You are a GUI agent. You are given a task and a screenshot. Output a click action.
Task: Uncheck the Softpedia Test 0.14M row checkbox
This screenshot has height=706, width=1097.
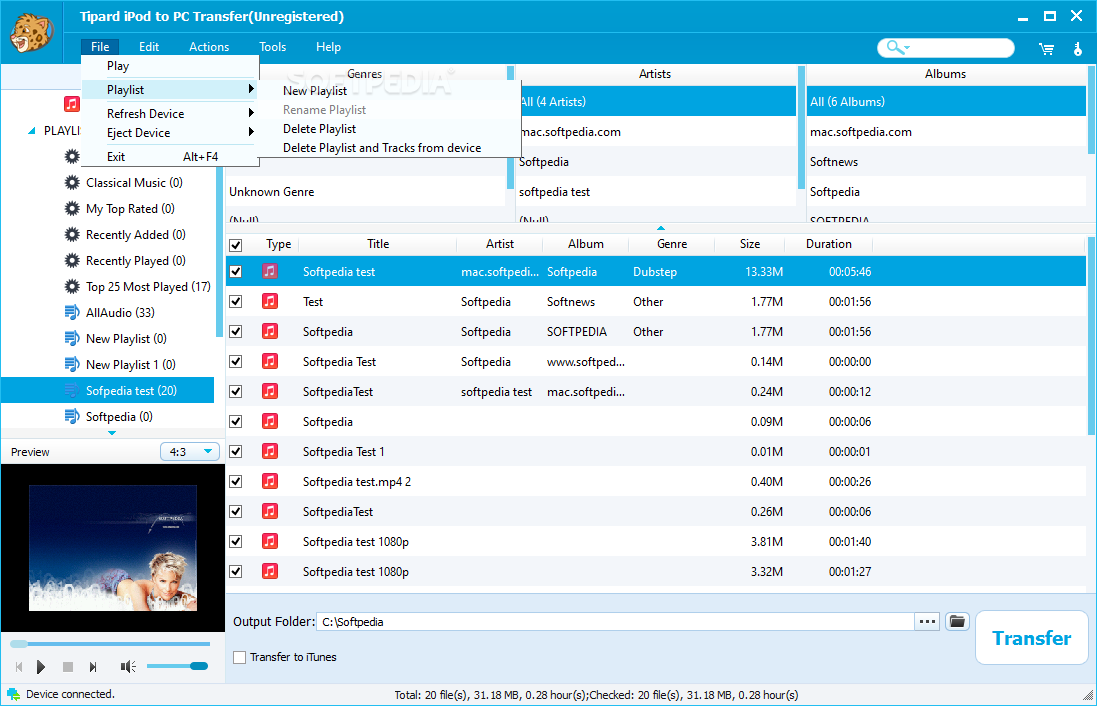pos(236,362)
